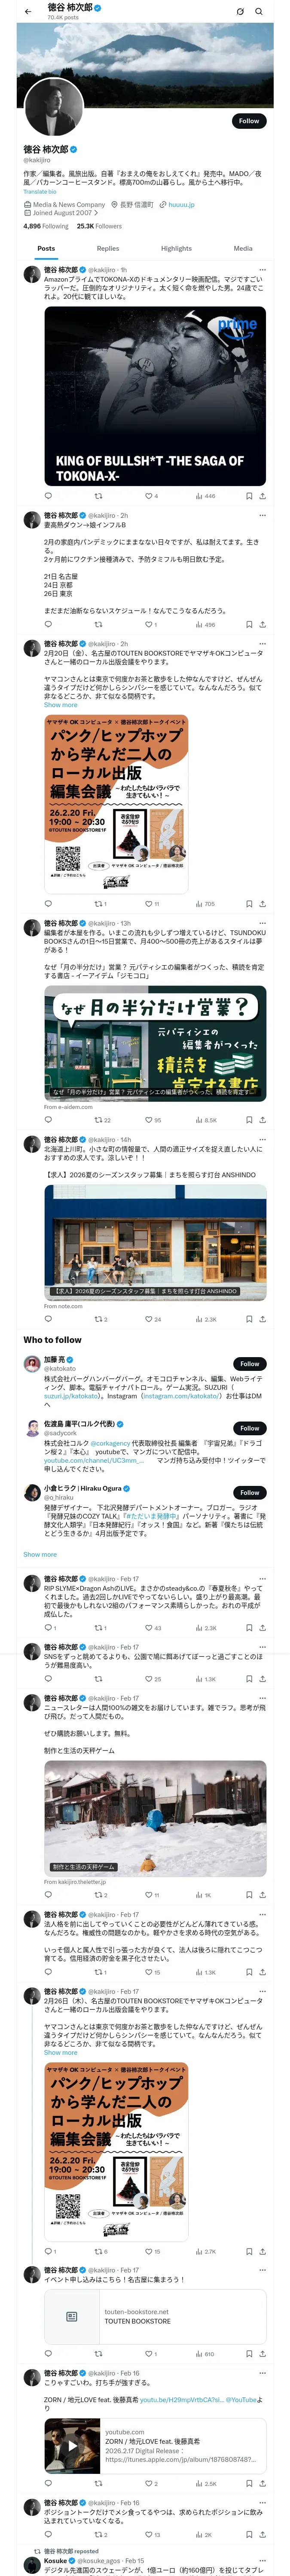Open the Media tab
This screenshot has width=290, height=2576.
click(243, 249)
